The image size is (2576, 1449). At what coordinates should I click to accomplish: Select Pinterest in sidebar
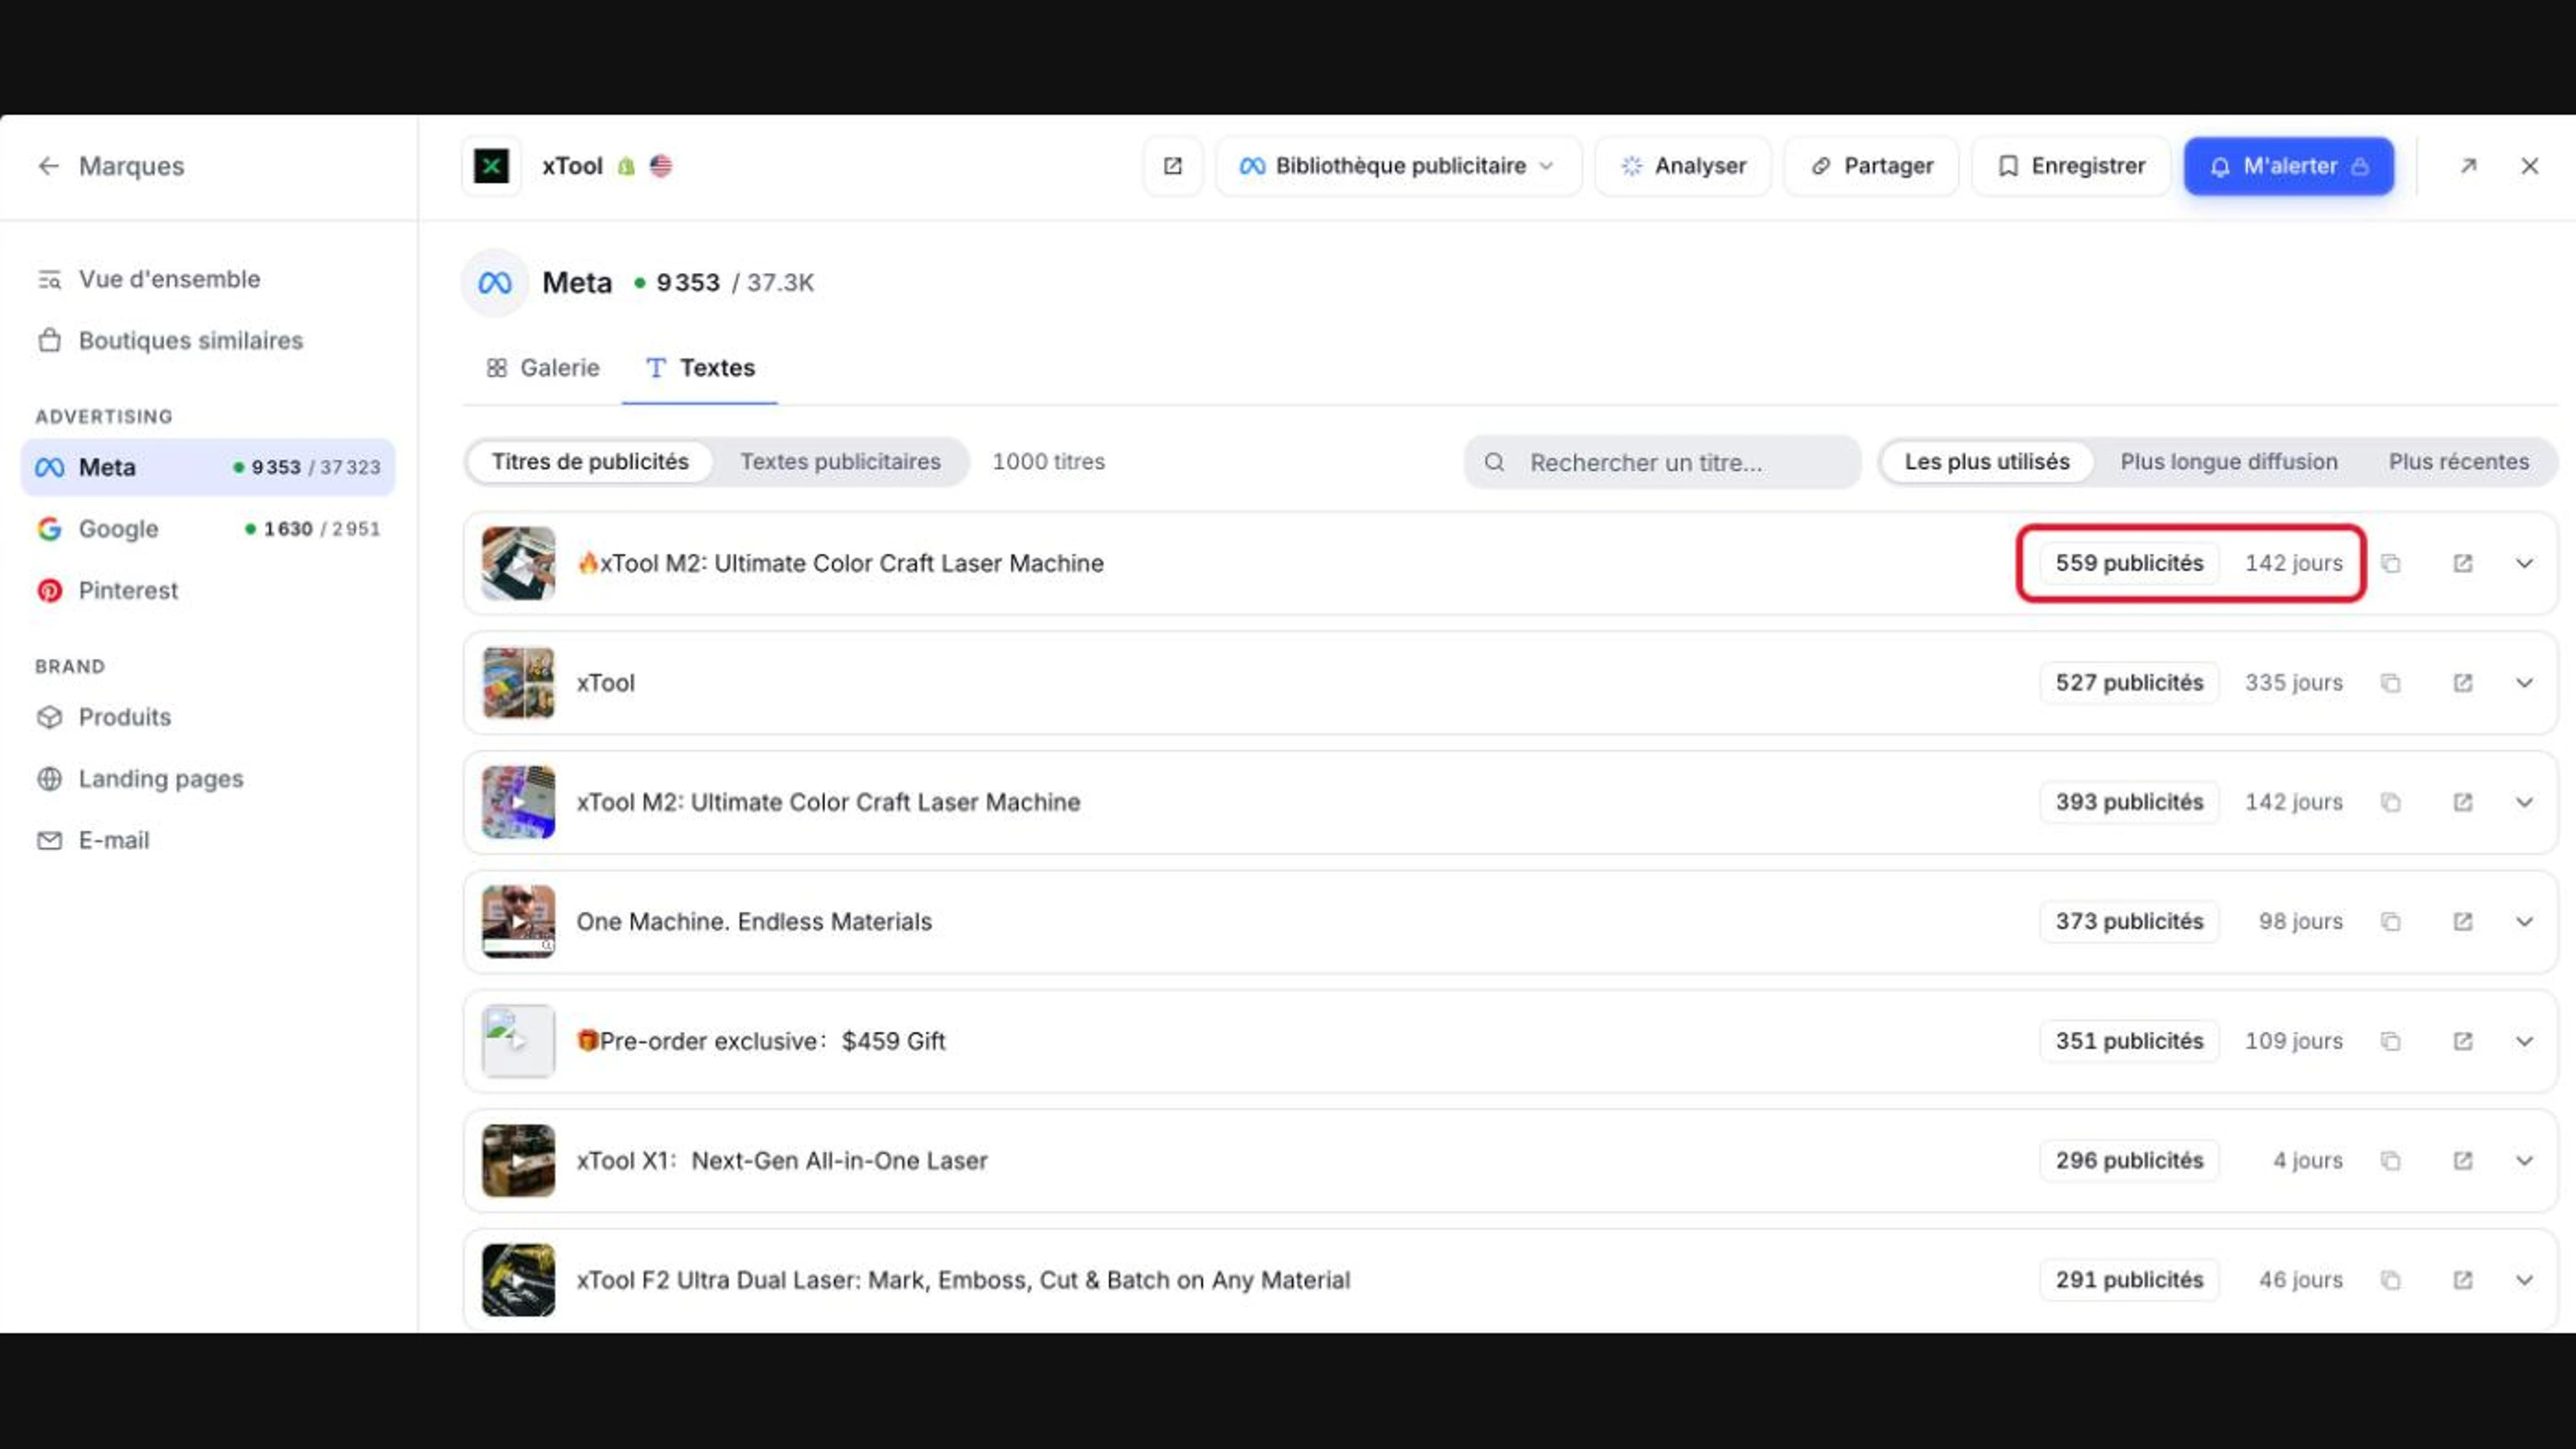(108, 591)
